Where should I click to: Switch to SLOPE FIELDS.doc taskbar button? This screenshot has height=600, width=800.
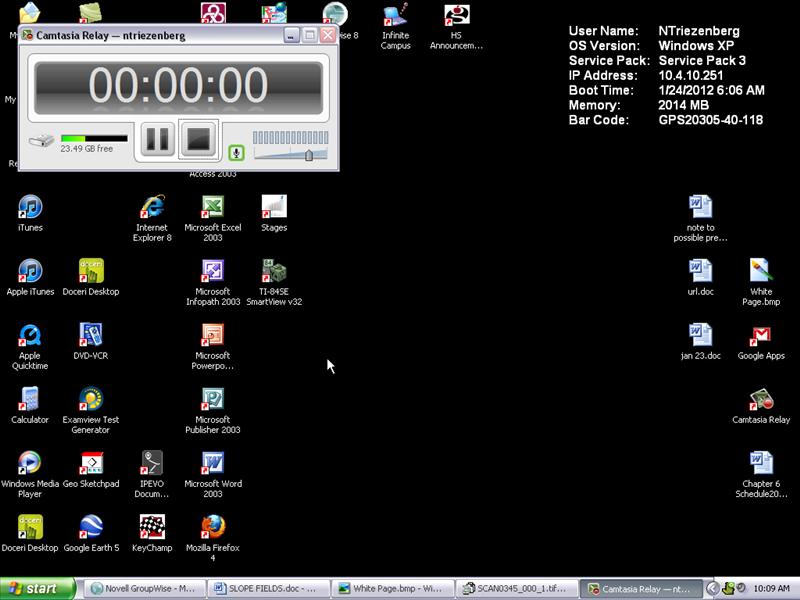pos(268,588)
